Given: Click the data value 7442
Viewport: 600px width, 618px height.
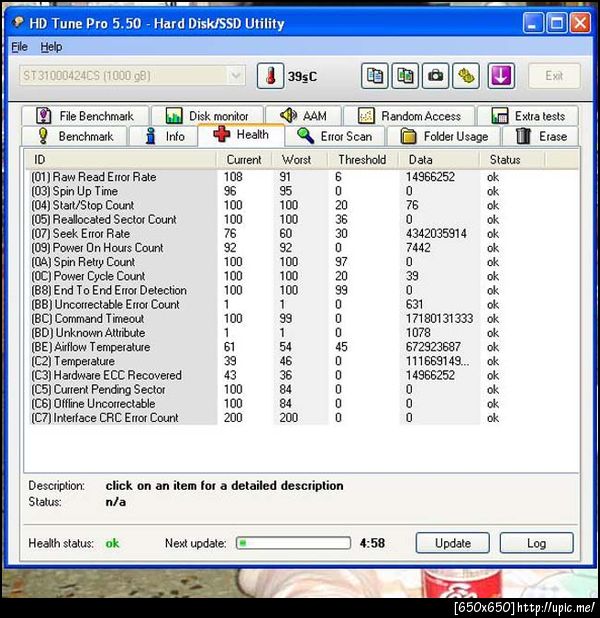Looking at the screenshot, I should [x=418, y=248].
